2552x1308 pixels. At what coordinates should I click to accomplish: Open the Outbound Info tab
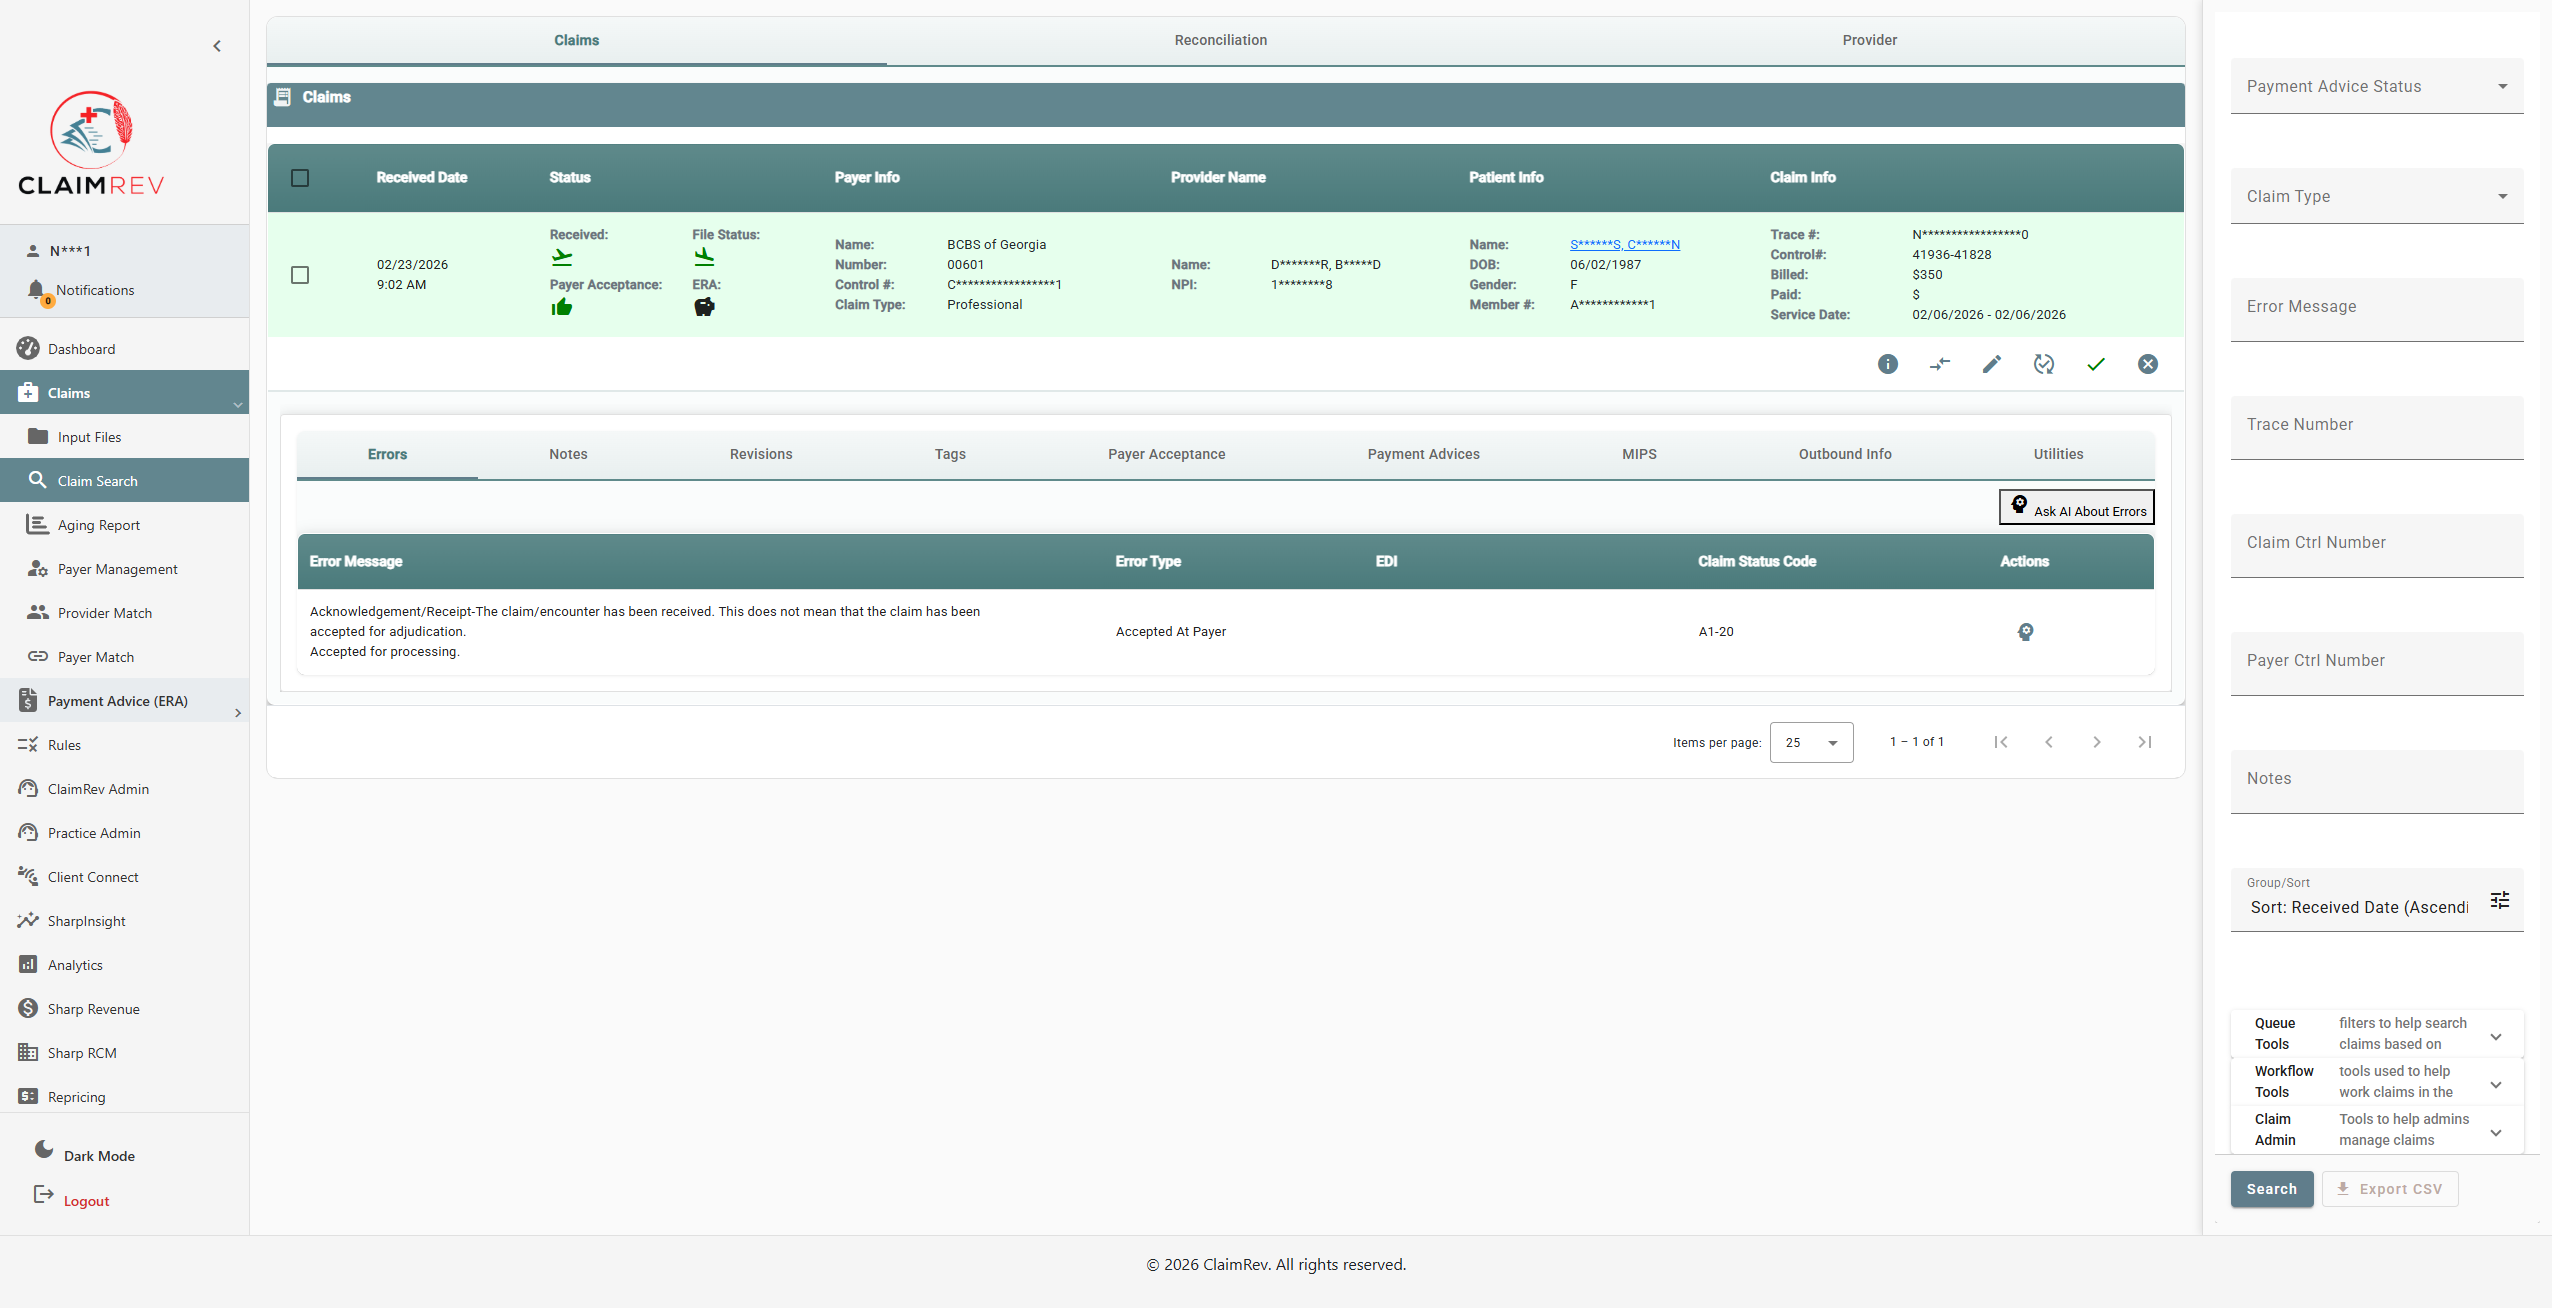(x=1845, y=454)
